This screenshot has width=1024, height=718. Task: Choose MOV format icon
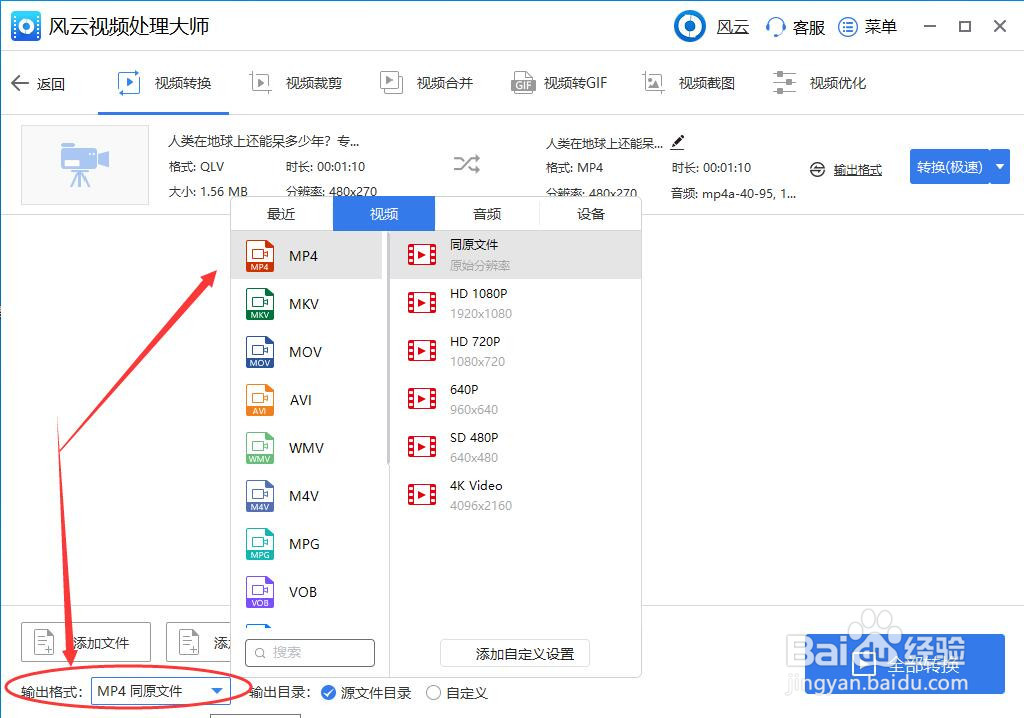[x=259, y=351]
